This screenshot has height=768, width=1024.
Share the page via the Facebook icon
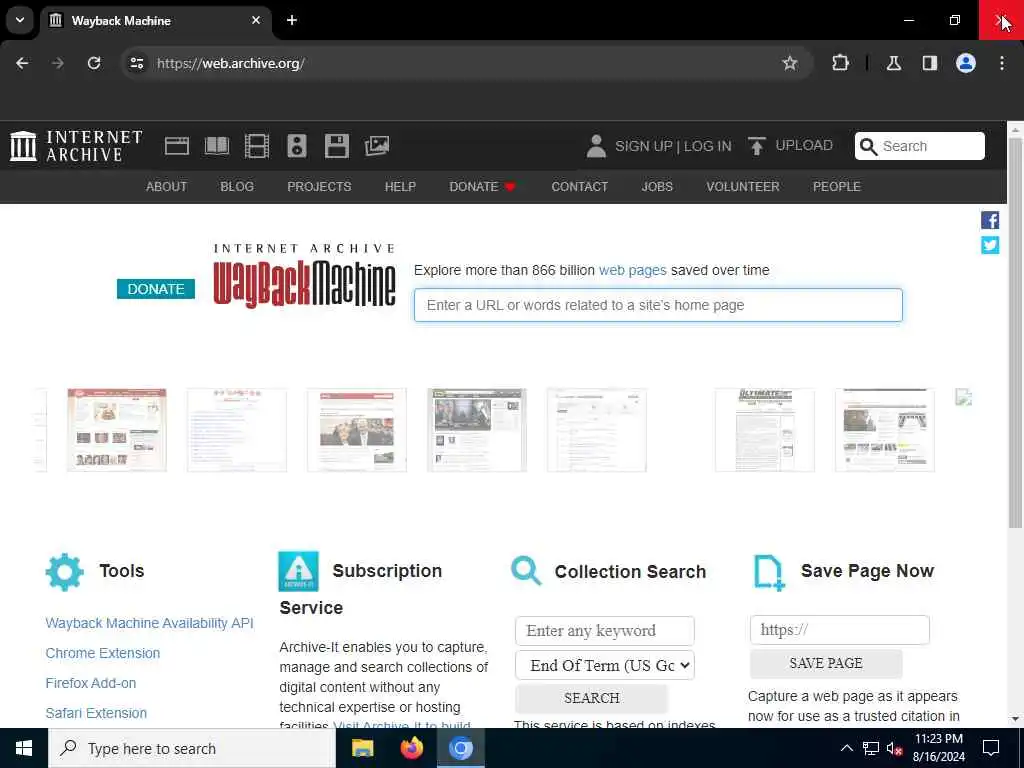coord(989,220)
